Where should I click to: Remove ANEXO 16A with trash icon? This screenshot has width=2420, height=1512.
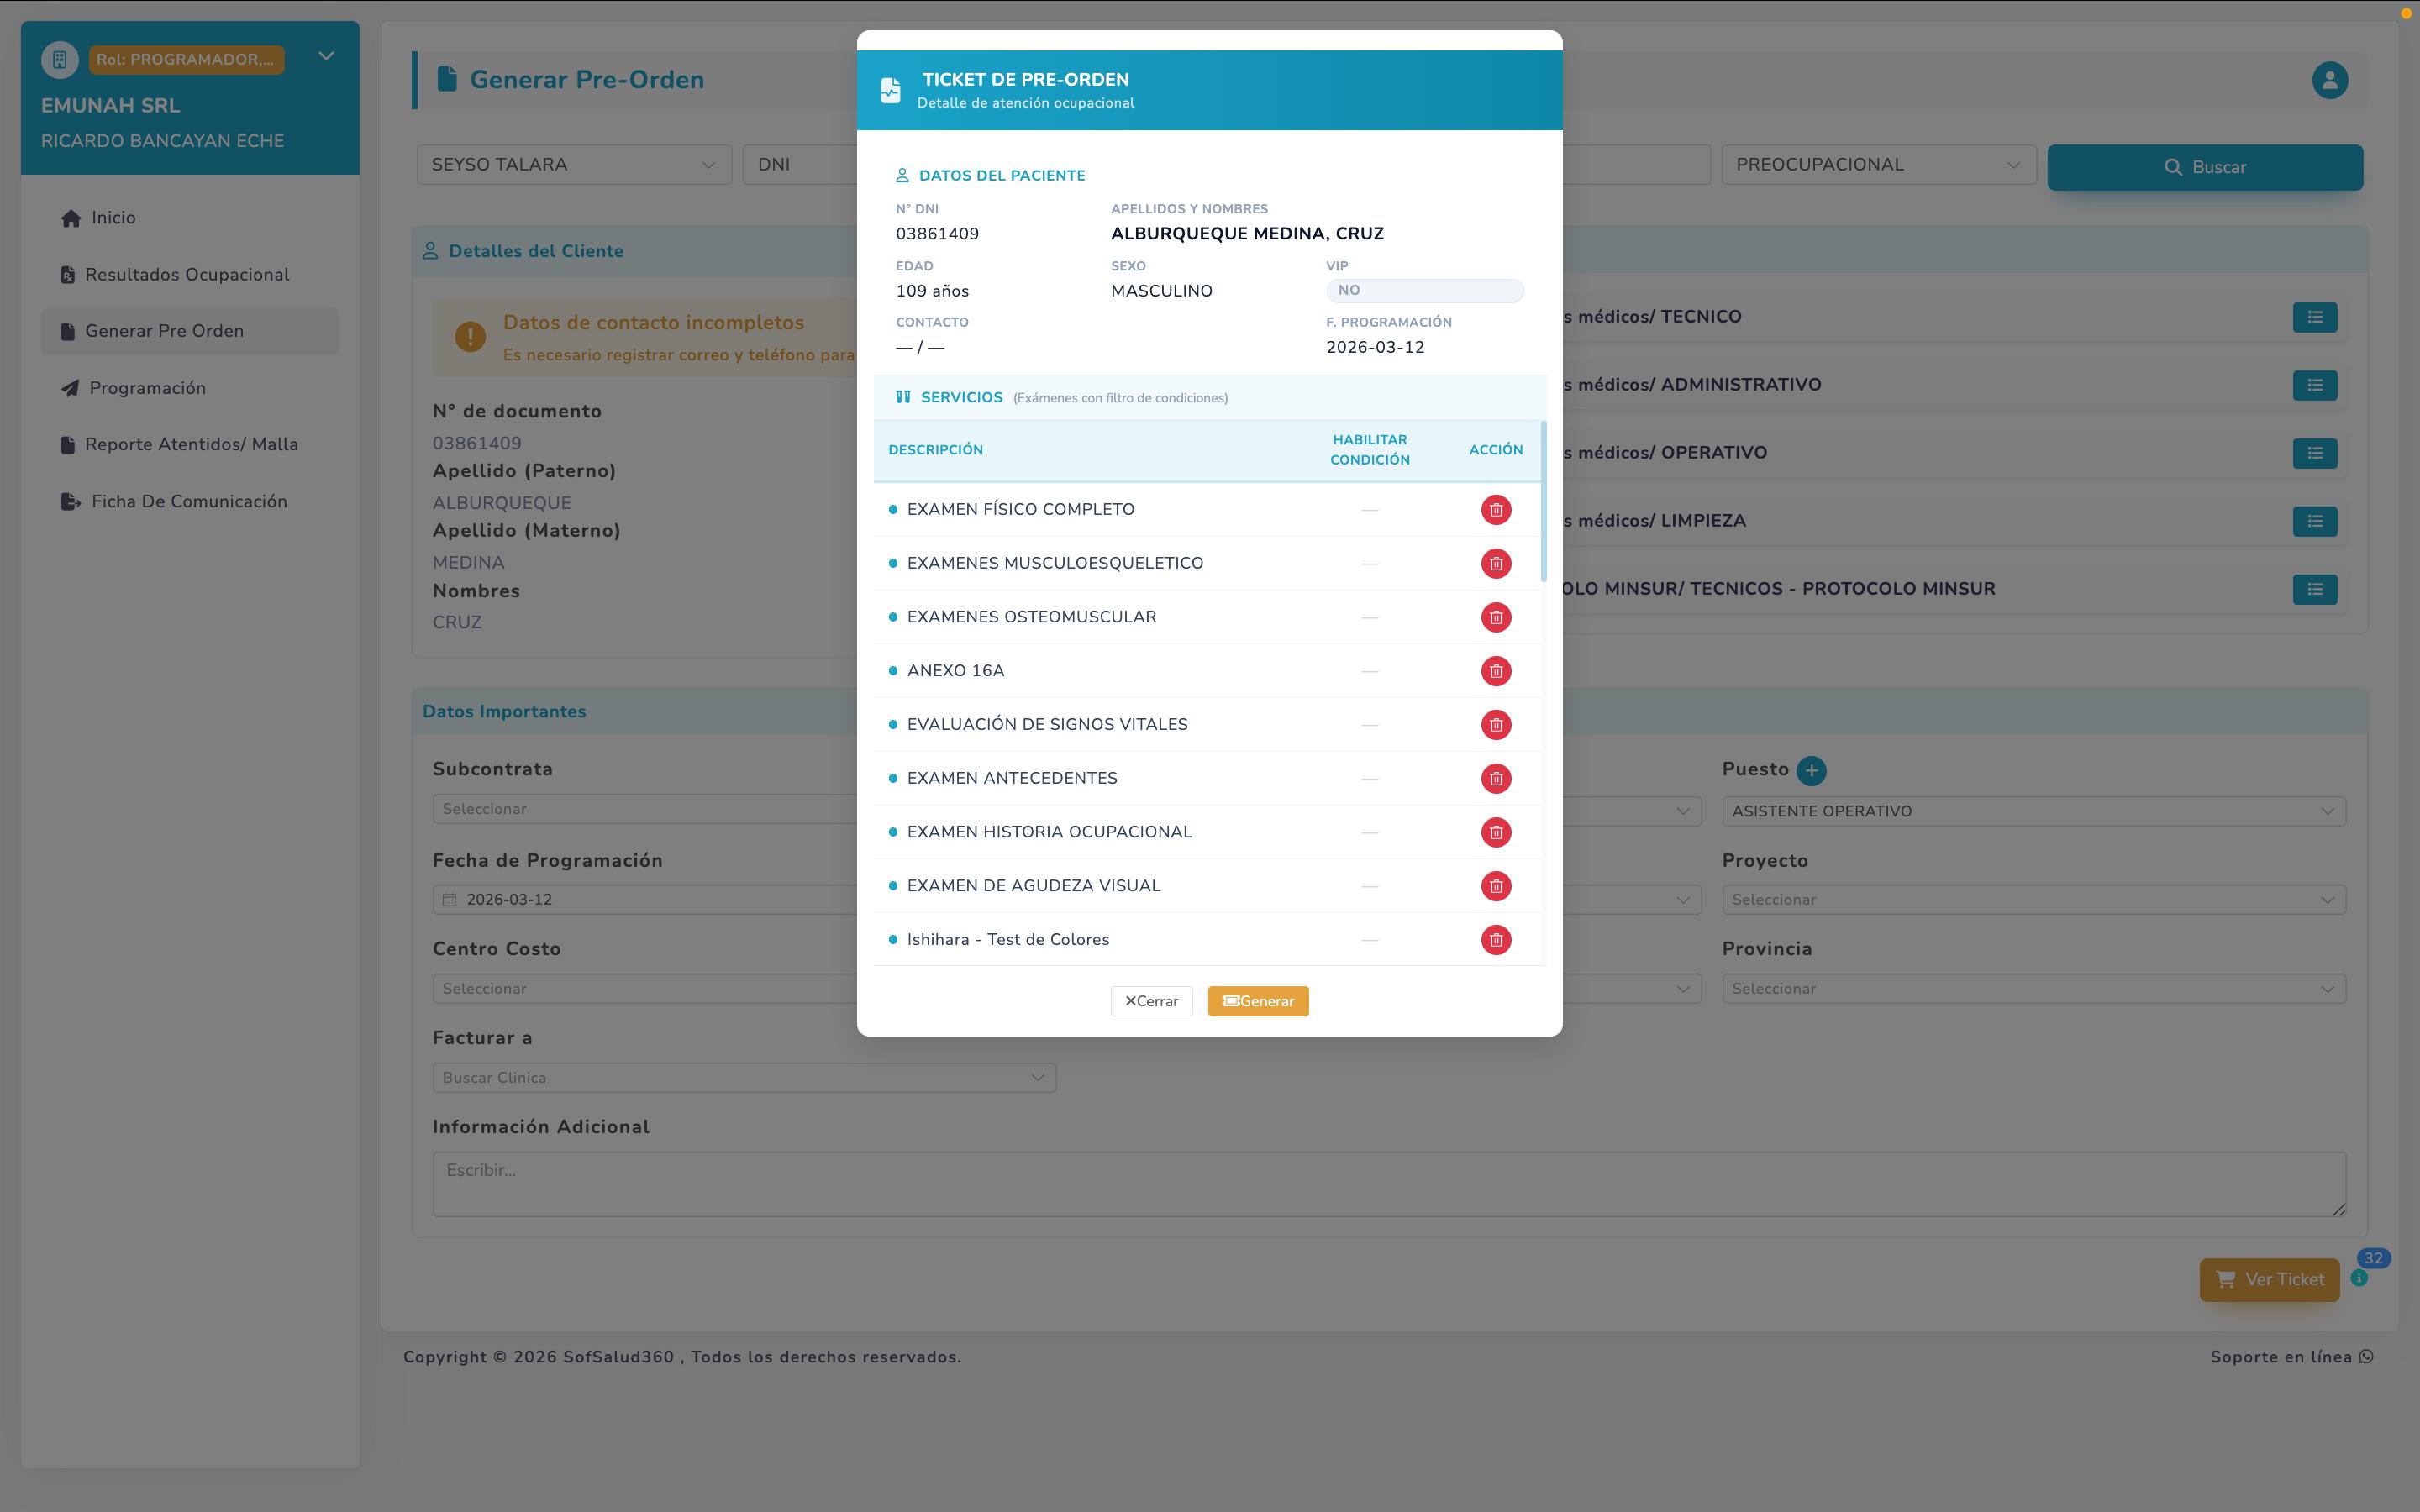pyautogui.click(x=1495, y=671)
